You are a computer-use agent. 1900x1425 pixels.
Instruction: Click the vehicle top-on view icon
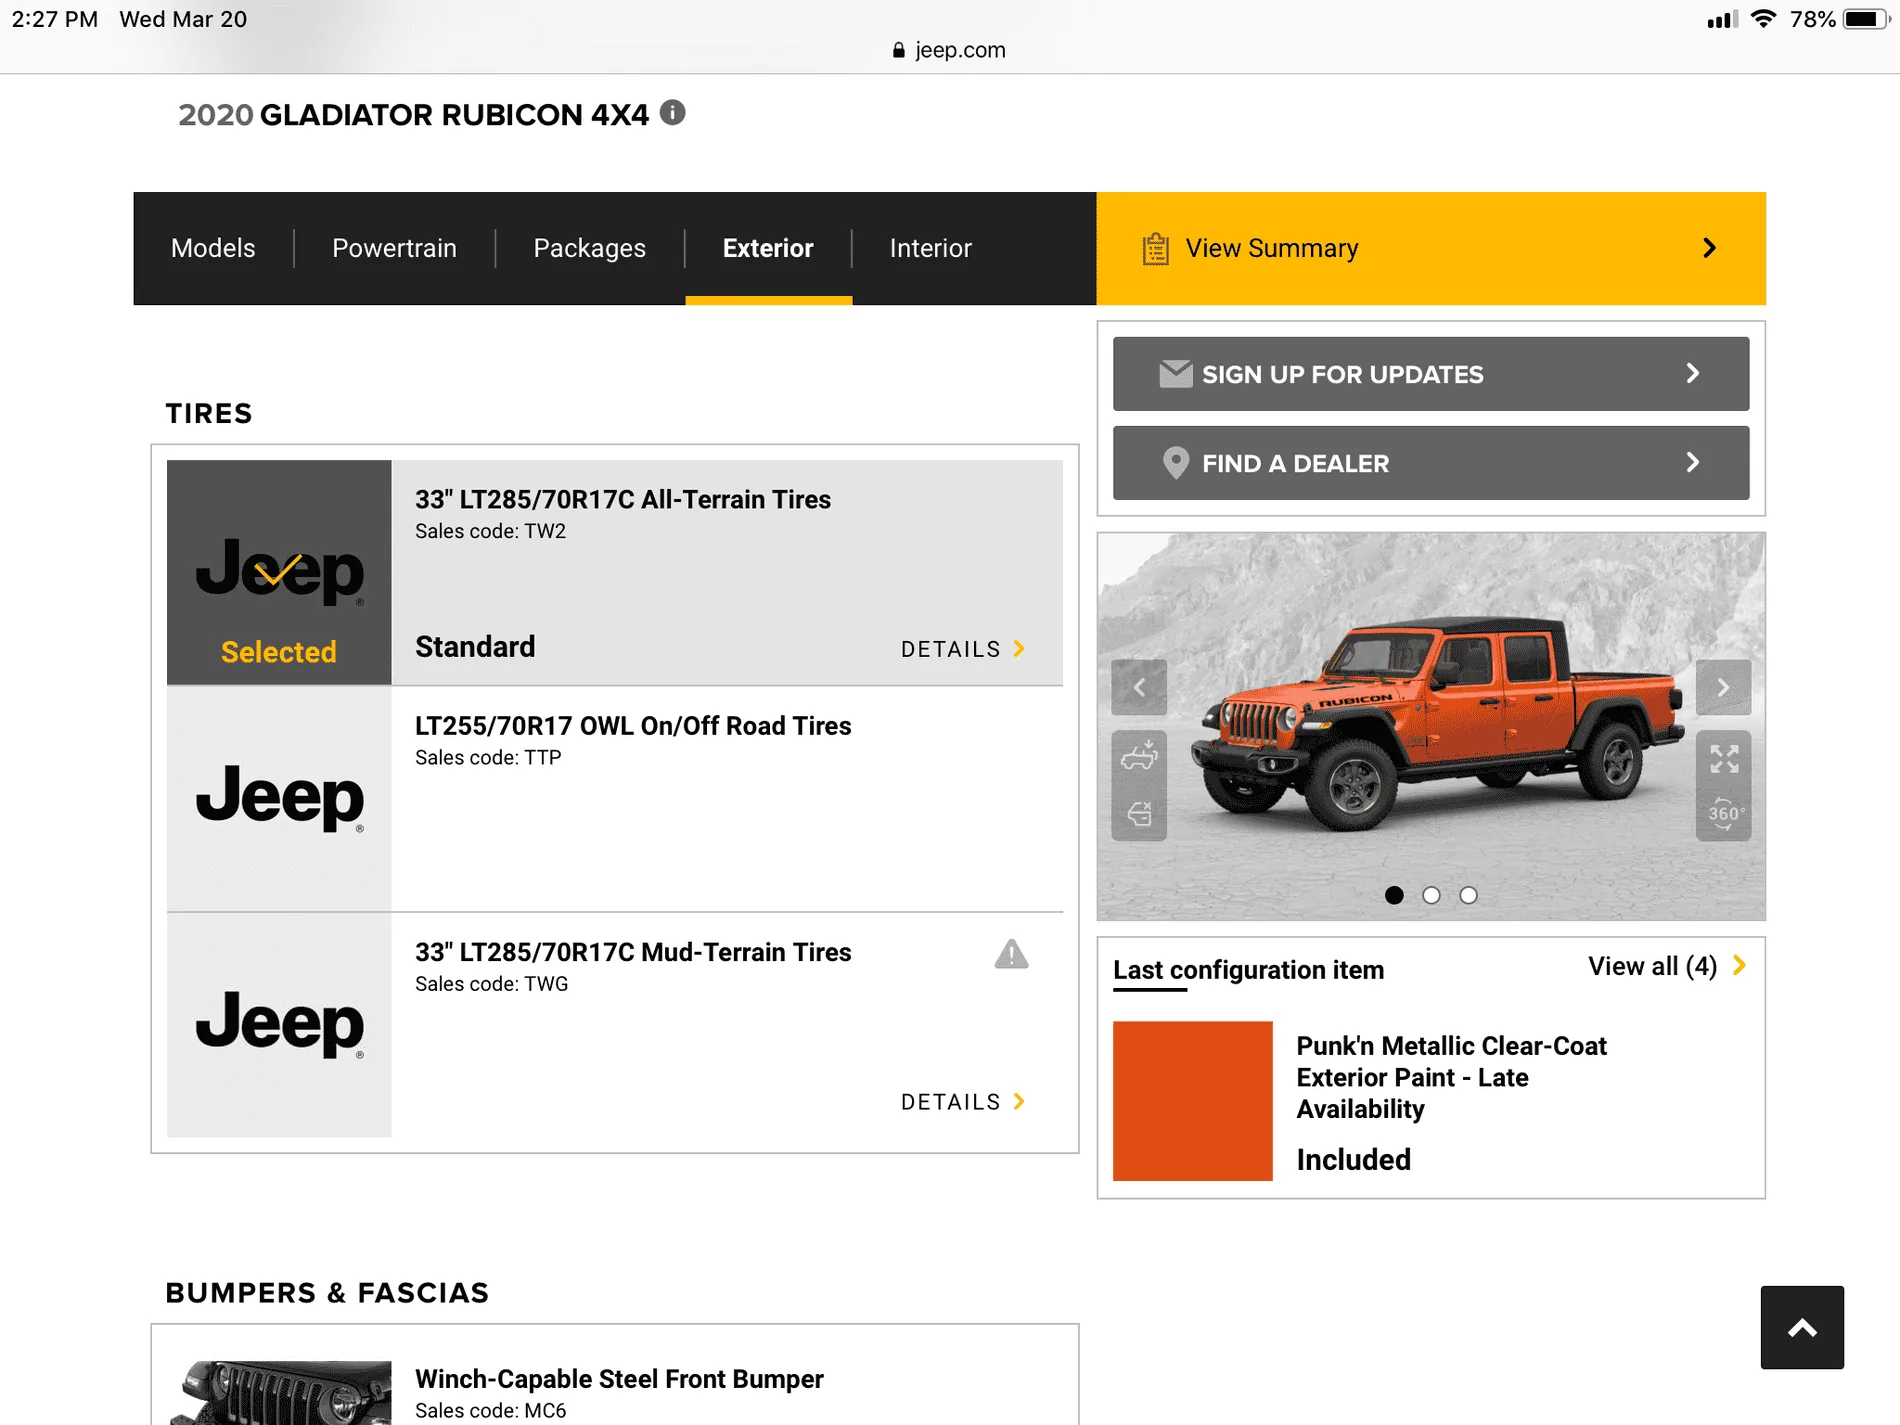pos(1139,756)
